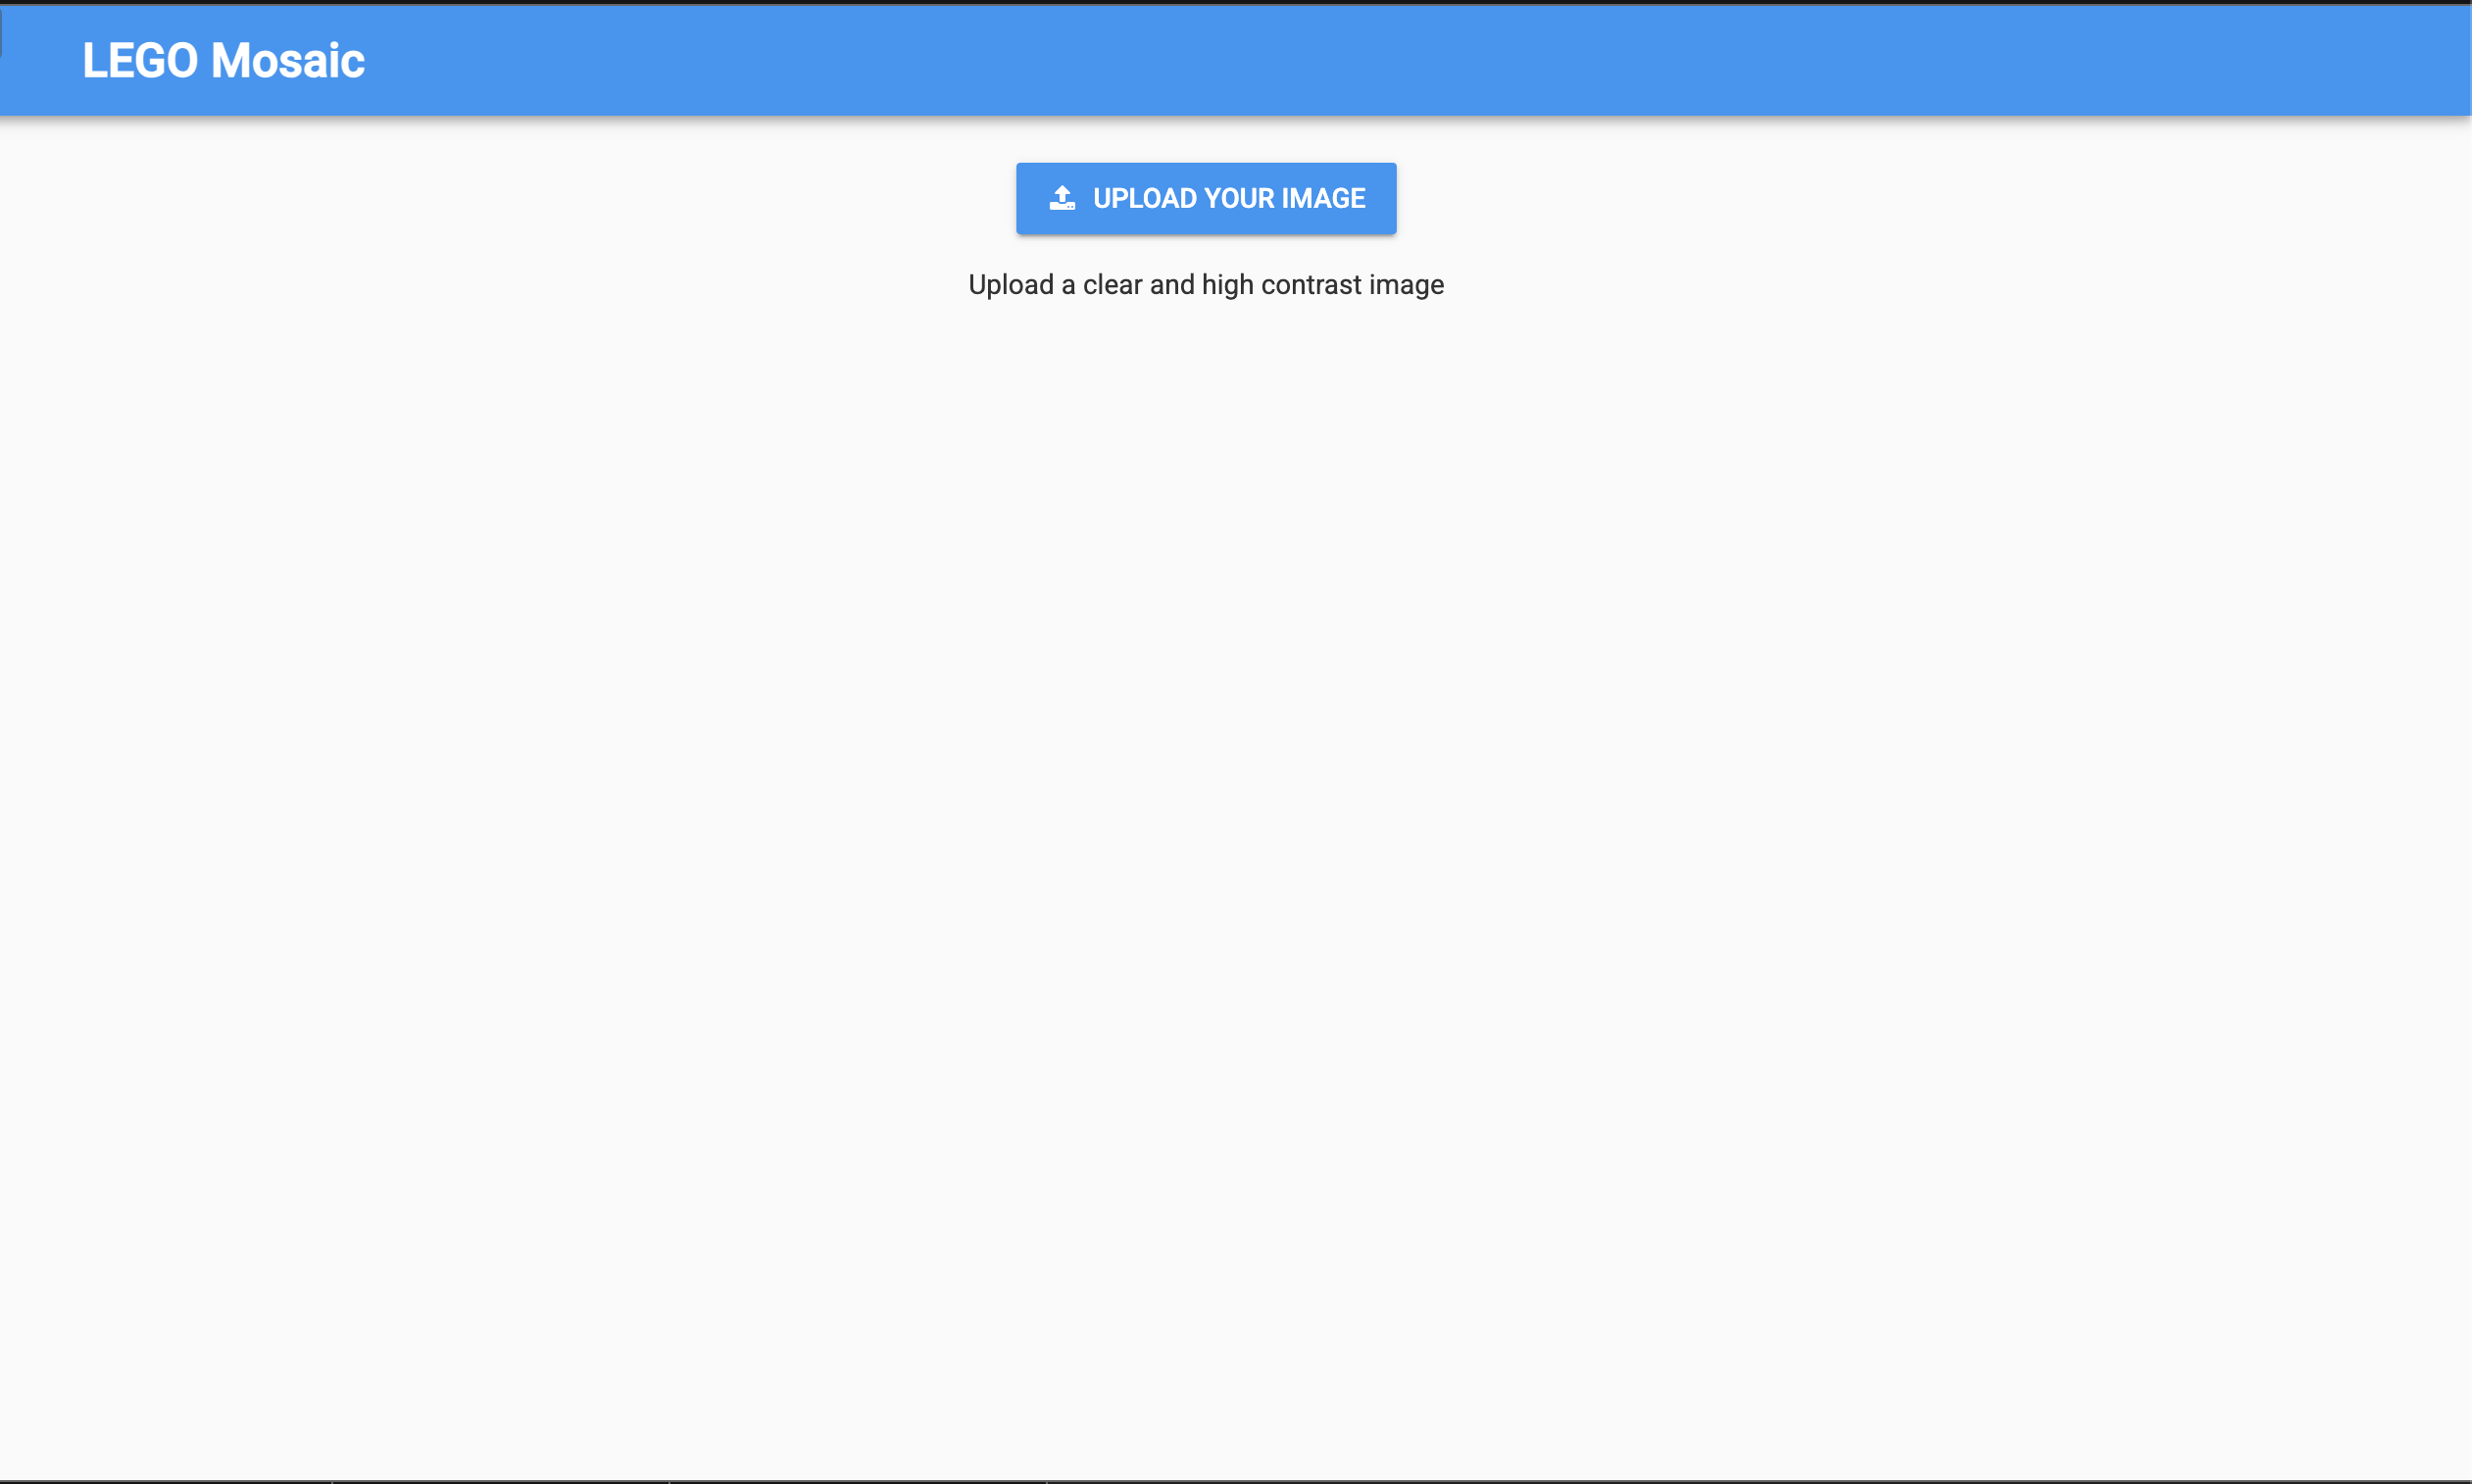Screen dimensions: 2472x1484
Task: Open the image file picker via Upload Your Image
Action: tap(1206, 198)
